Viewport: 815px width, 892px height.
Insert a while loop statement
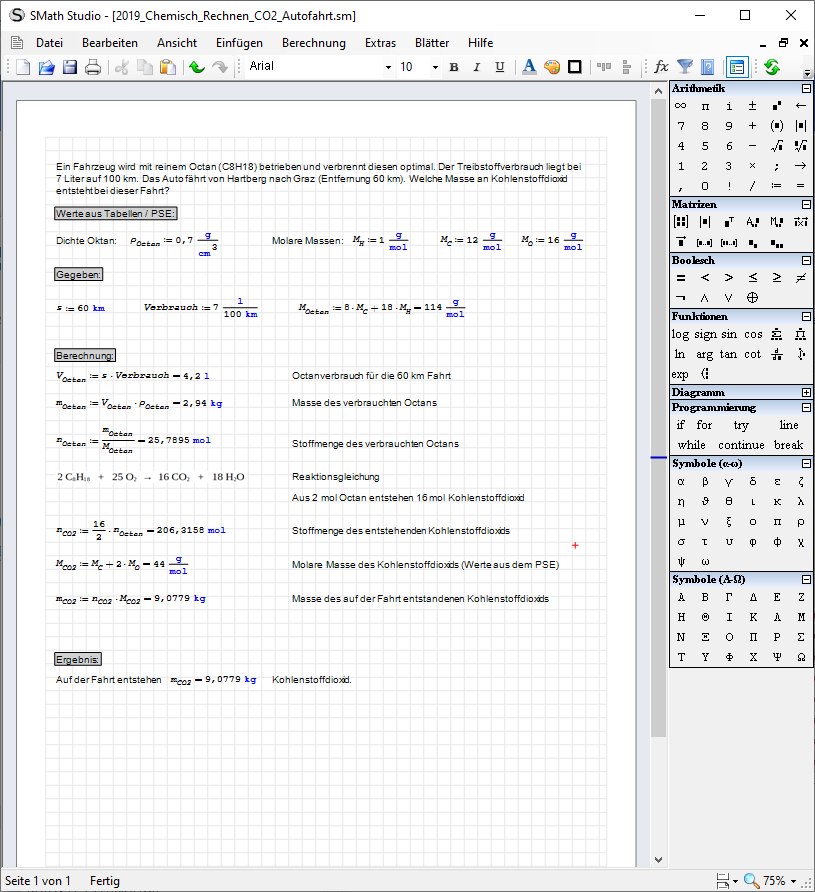pyautogui.click(x=692, y=445)
